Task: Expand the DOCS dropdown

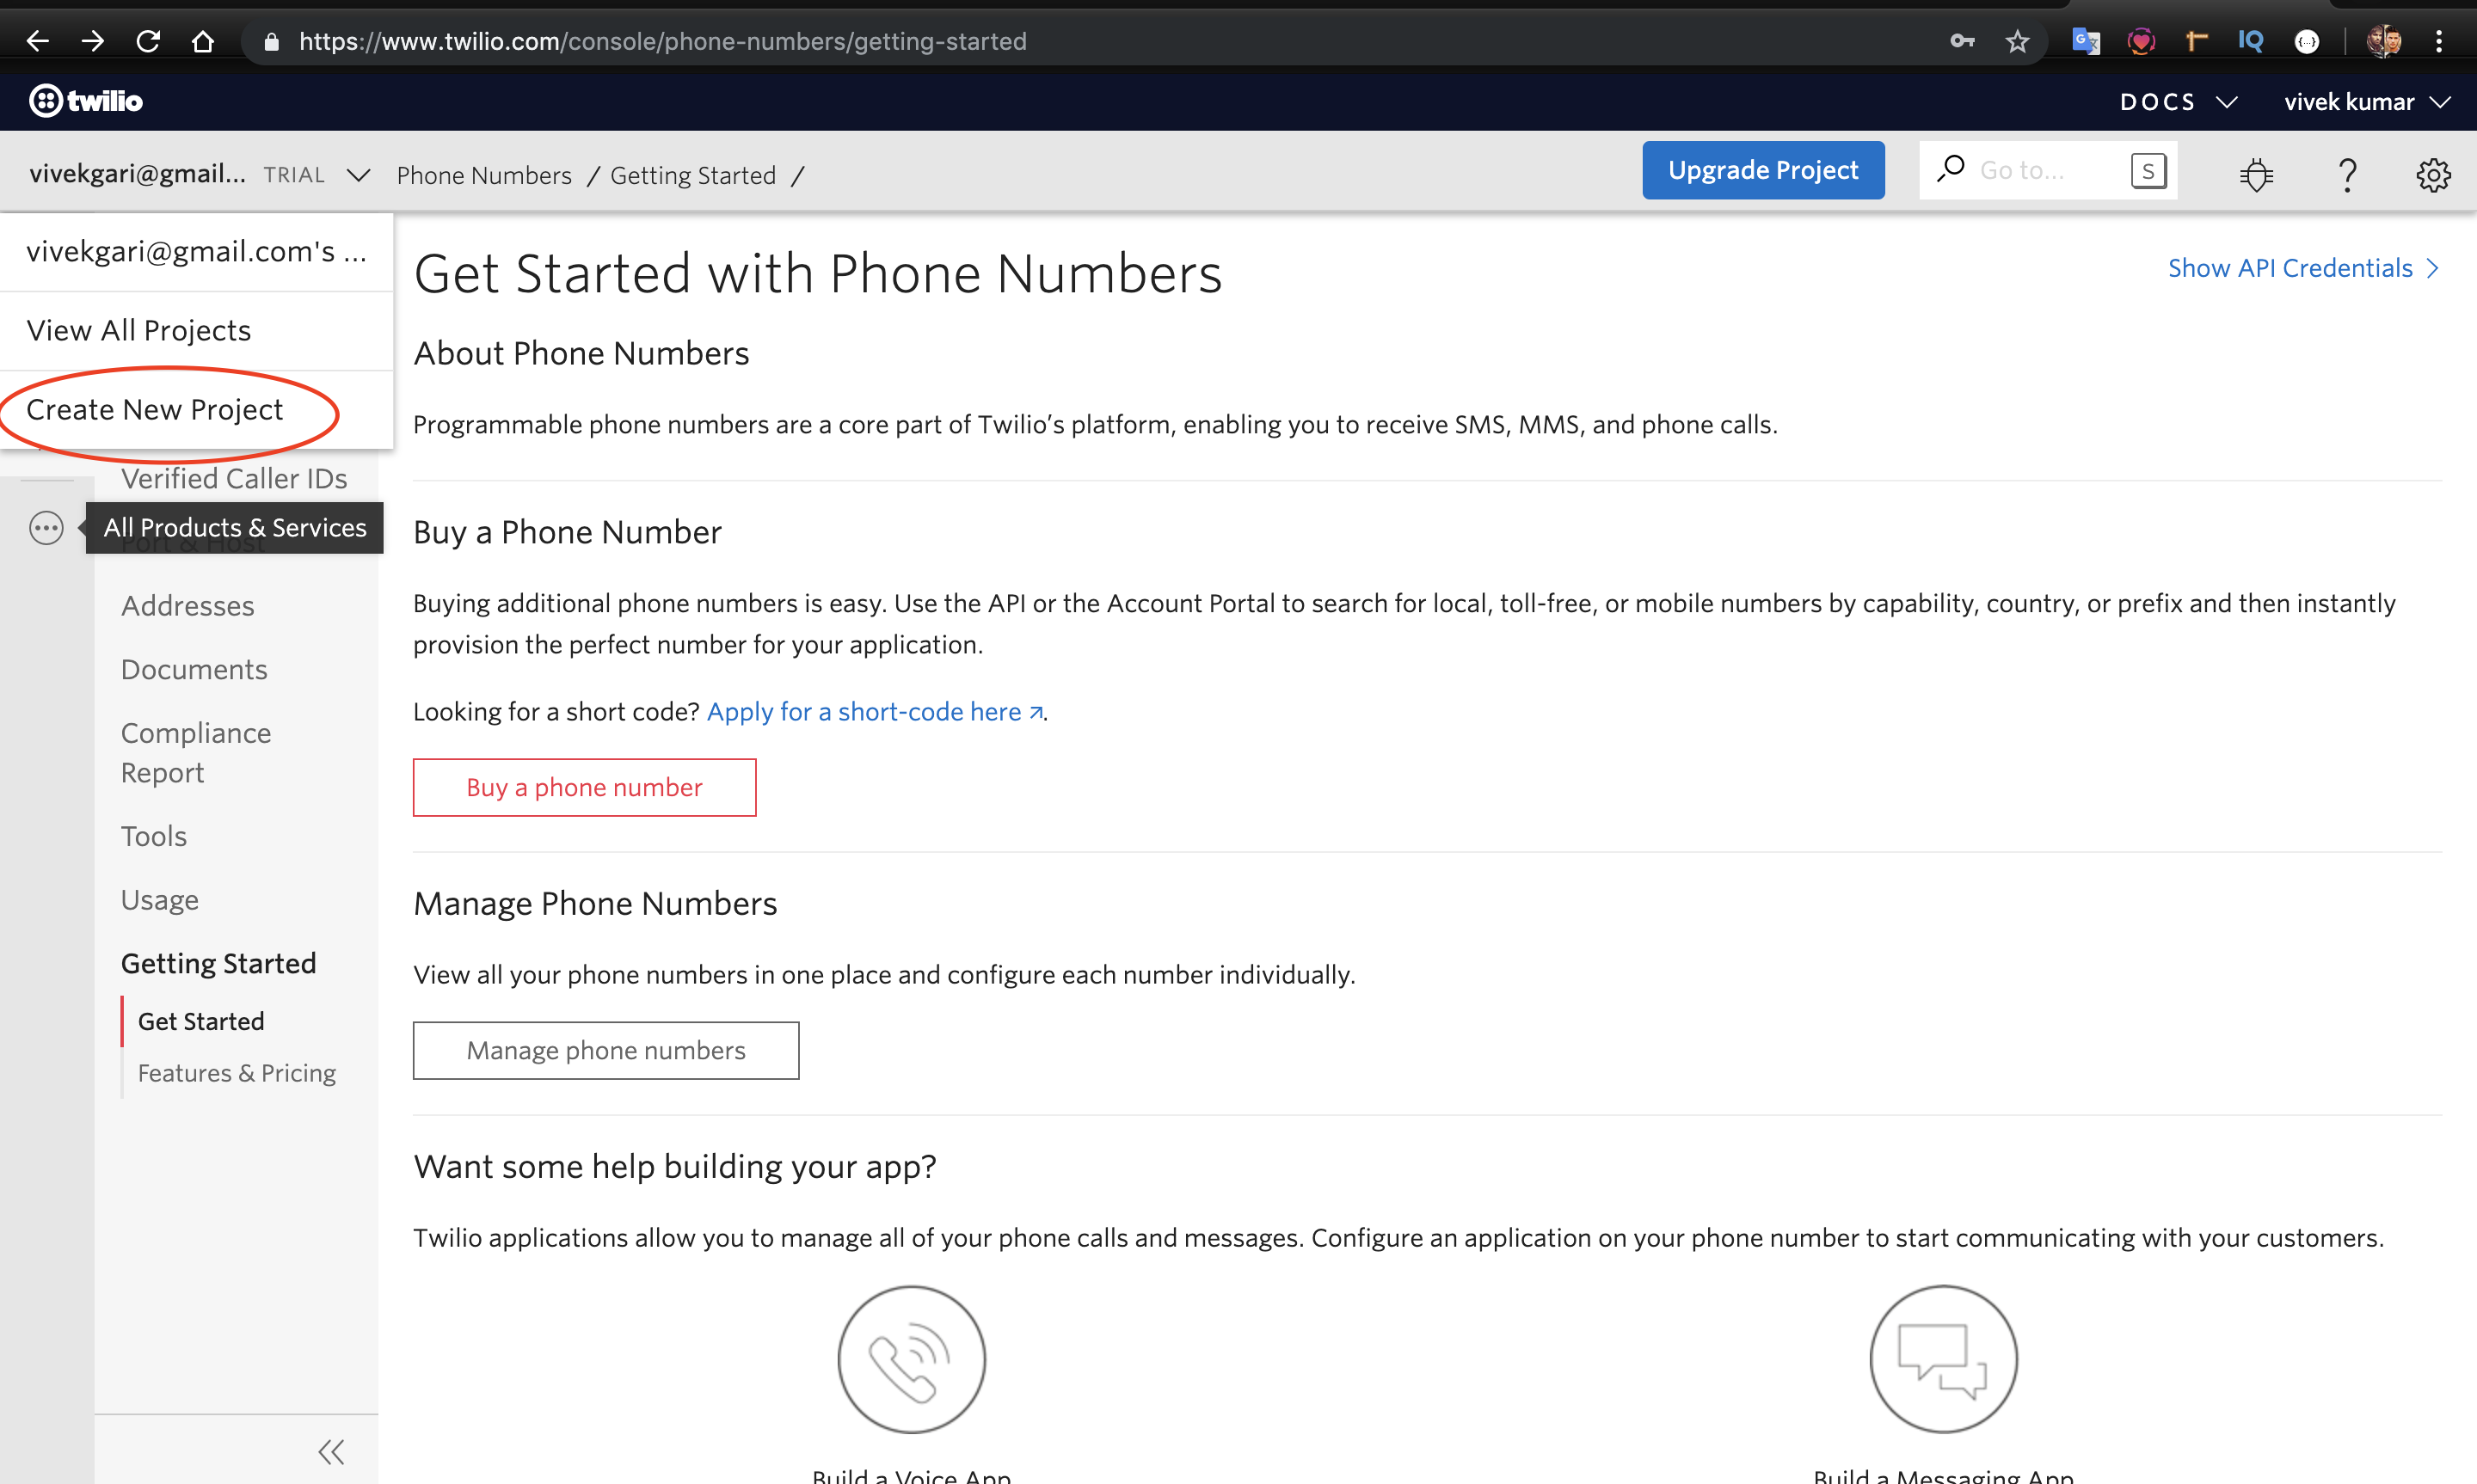Action: [x=2178, y=102]
